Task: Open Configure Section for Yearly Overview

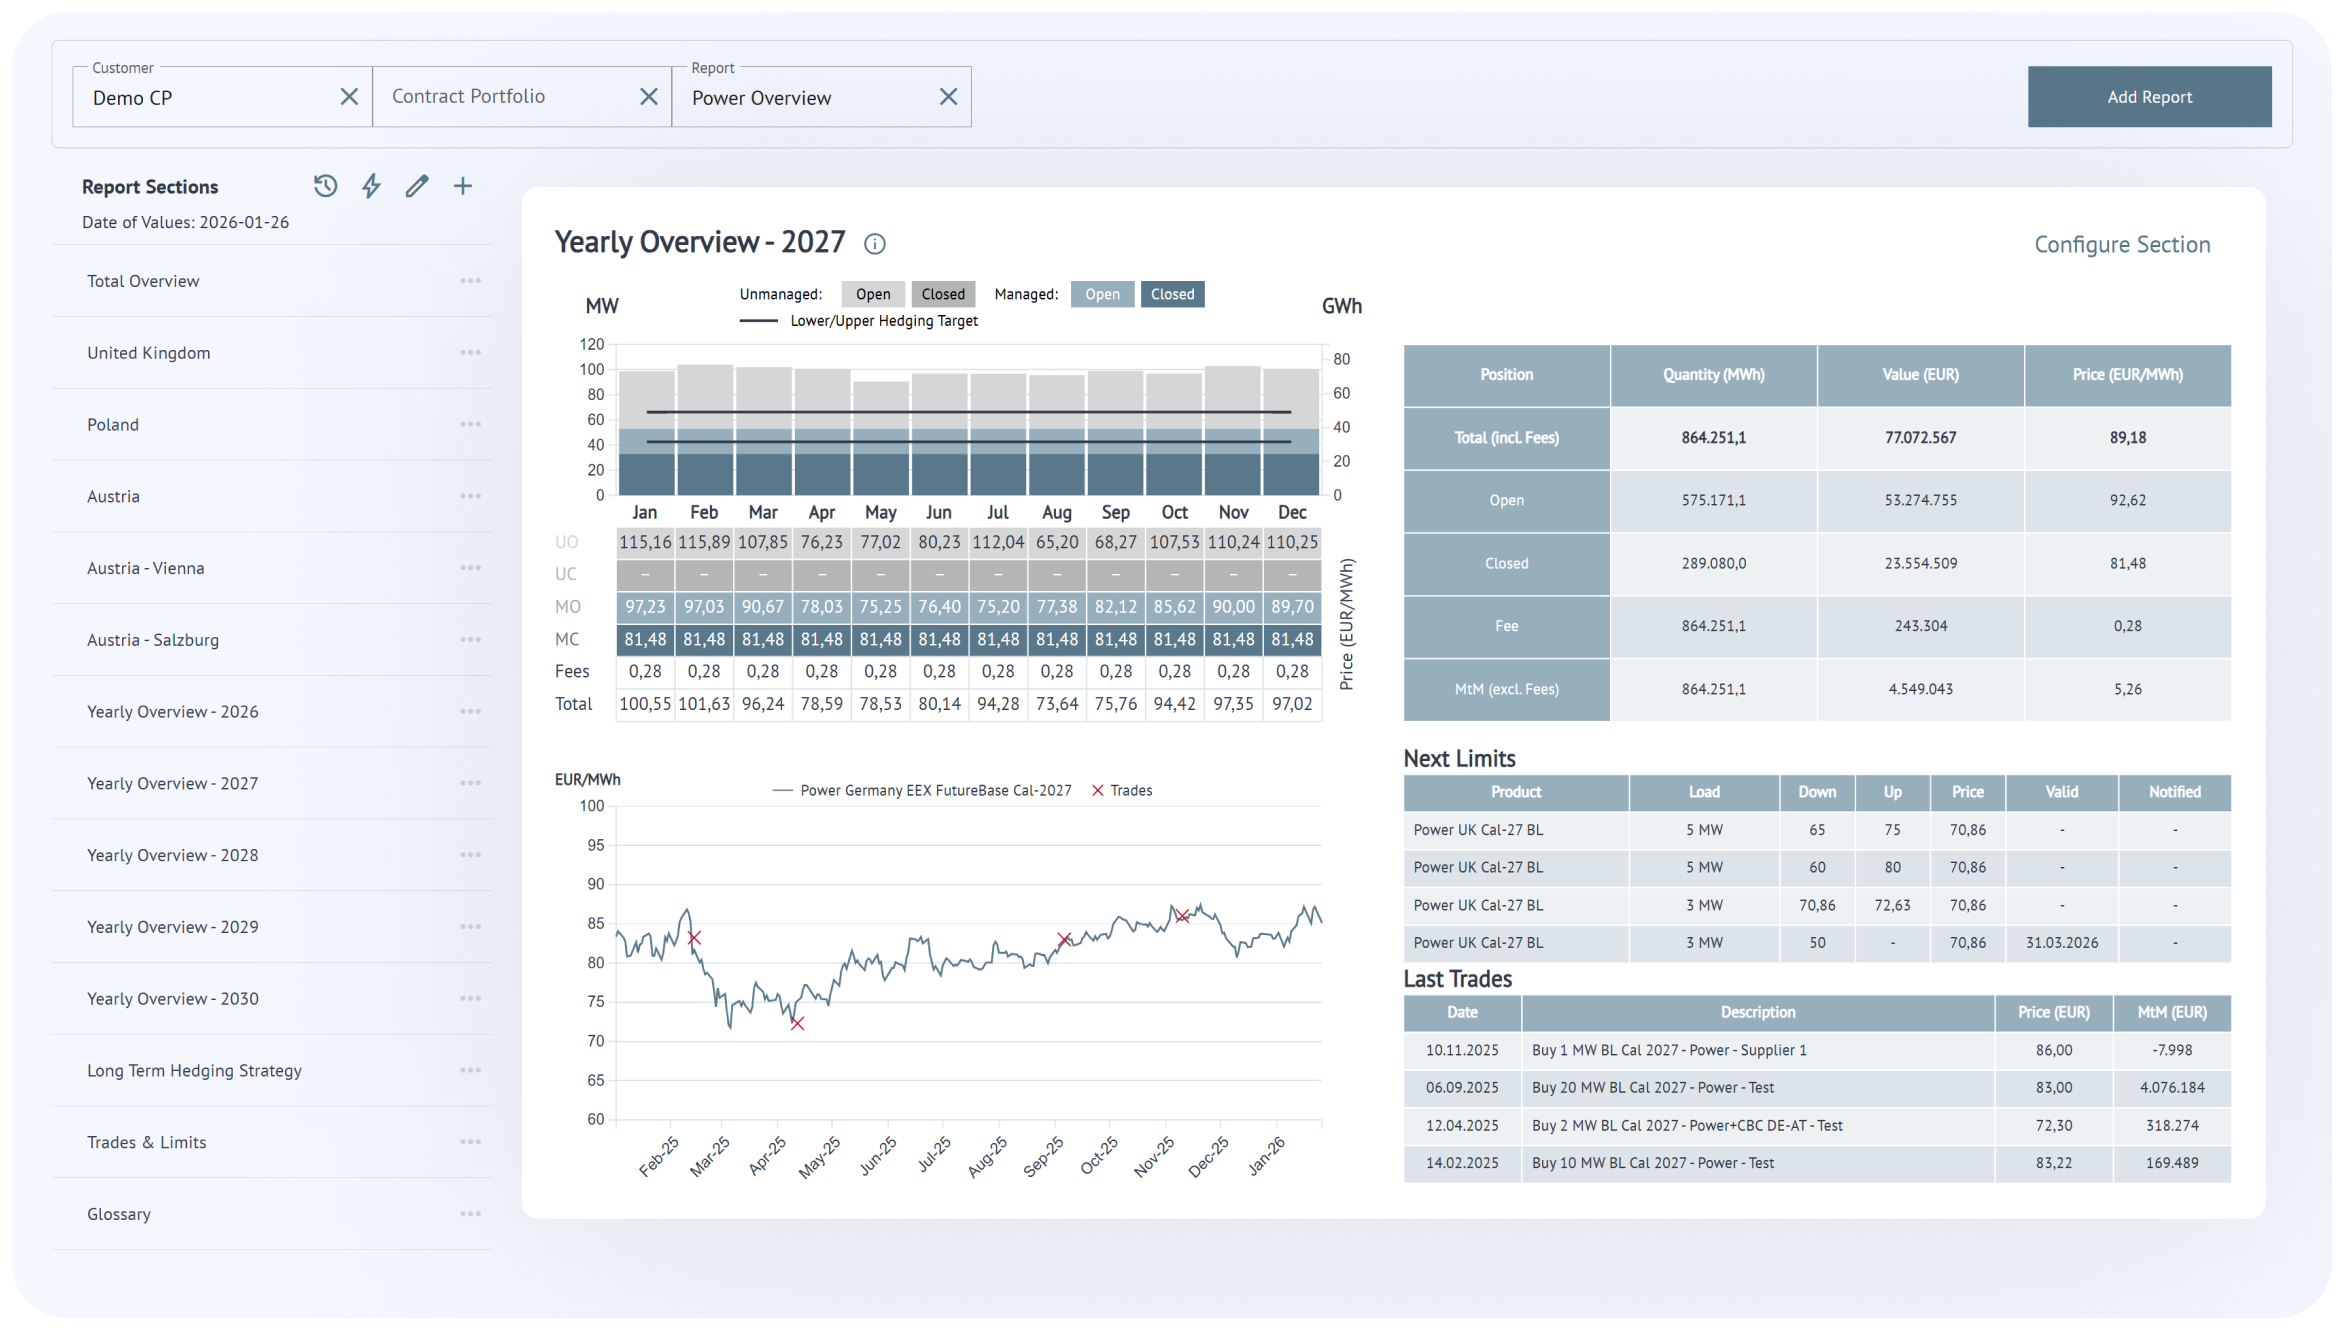Action: [x=2121, y=244]
